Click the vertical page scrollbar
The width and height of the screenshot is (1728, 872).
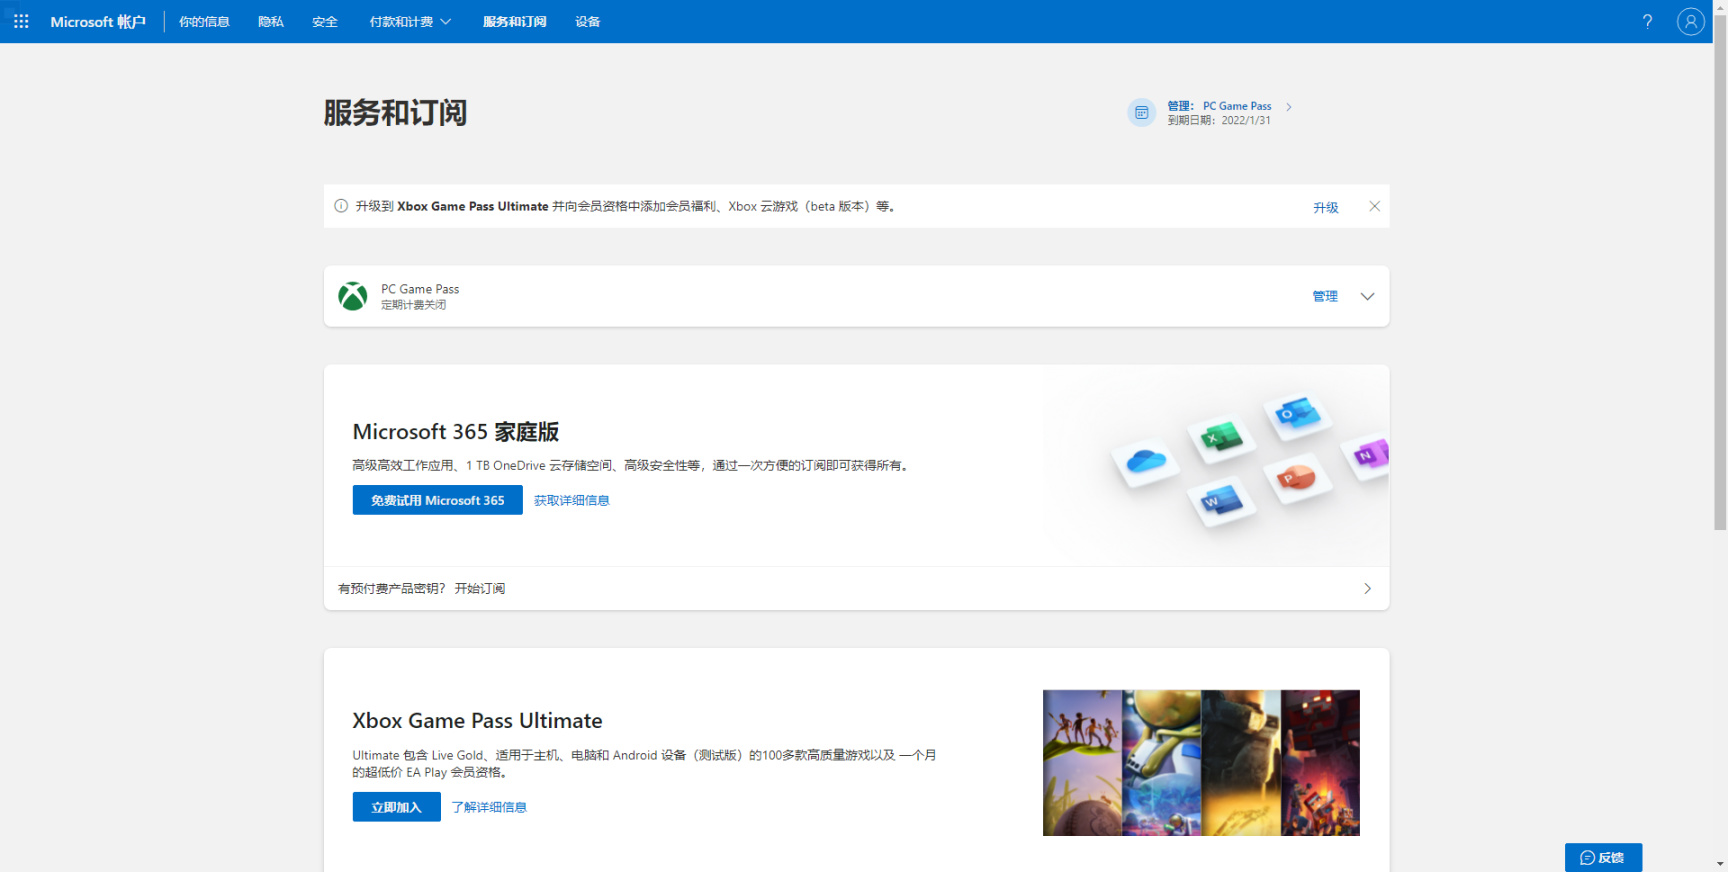click(1720, 270)
